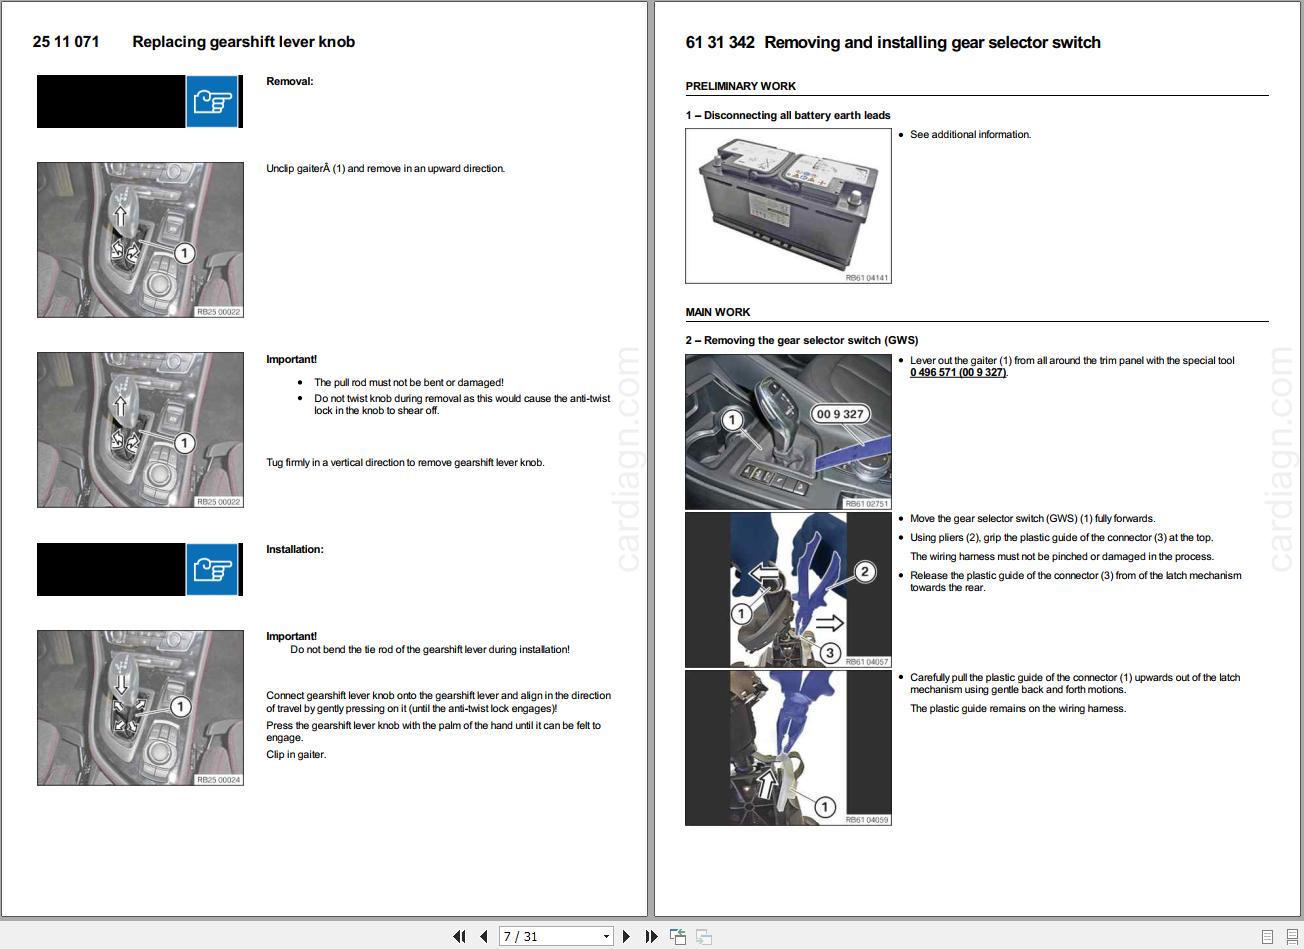Screen dimensions: 1304x949
Task: Enable continuous scrolling view icon
Action: pos(1291,936)
